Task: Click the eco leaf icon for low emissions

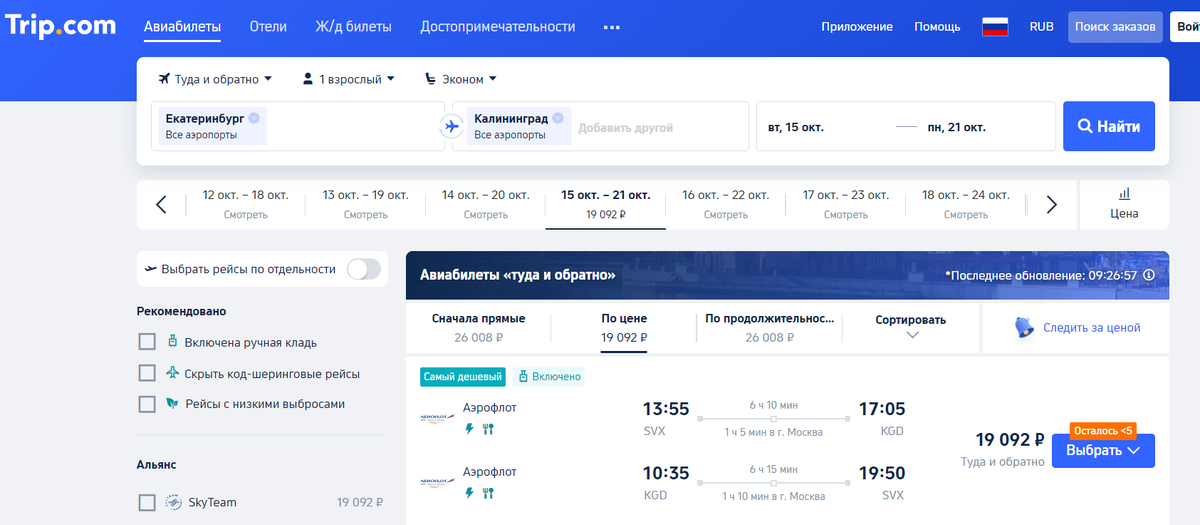Action: coord(173,404)
